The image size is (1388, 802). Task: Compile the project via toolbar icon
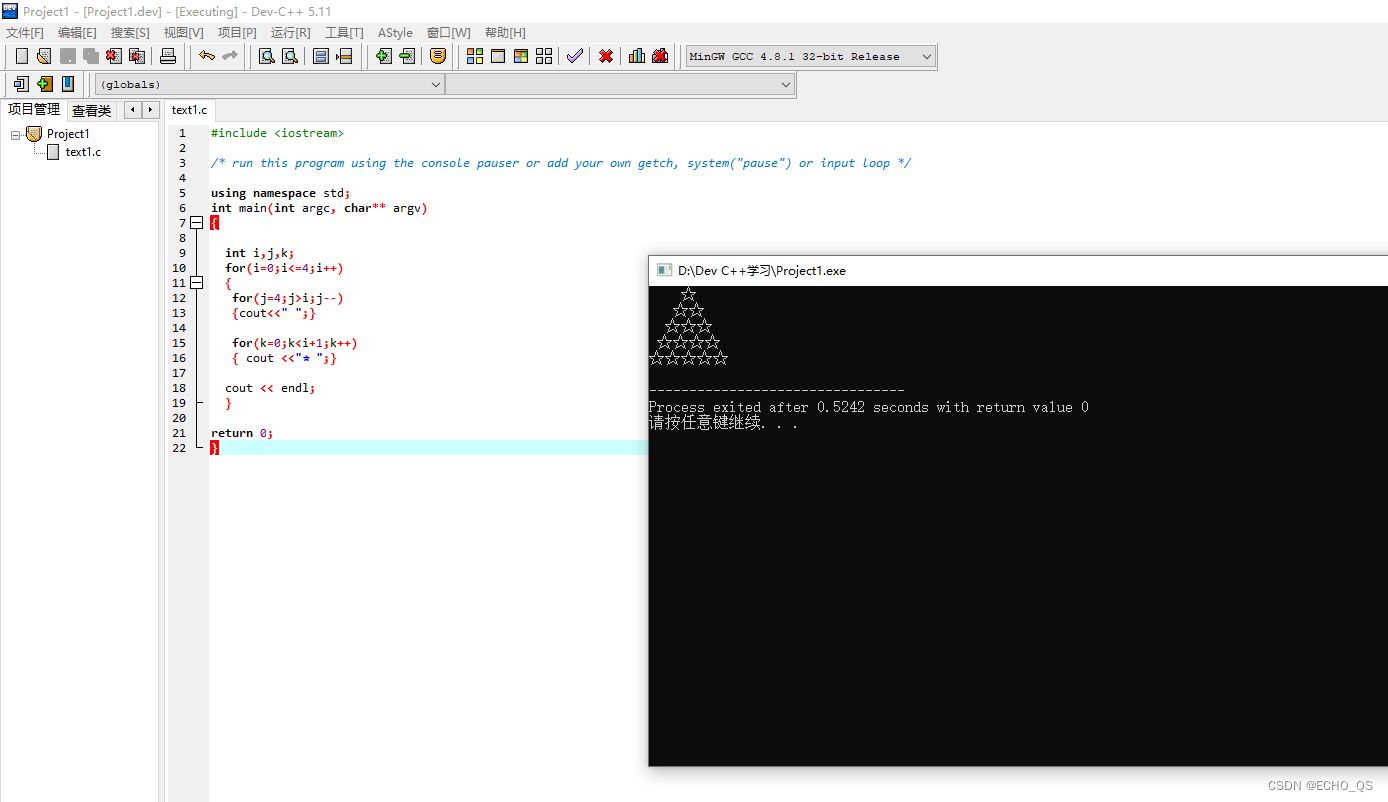[474, 56]
